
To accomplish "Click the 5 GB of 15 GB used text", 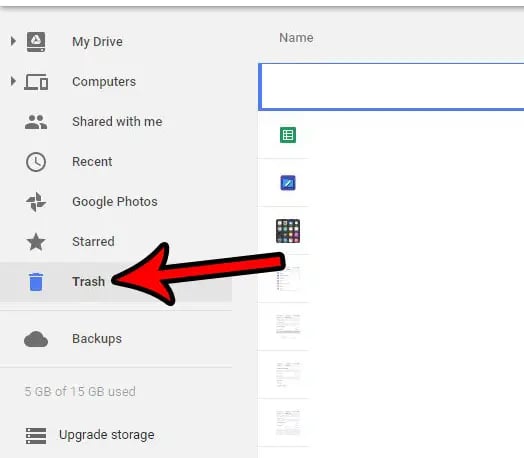I will tap(80, 392).
